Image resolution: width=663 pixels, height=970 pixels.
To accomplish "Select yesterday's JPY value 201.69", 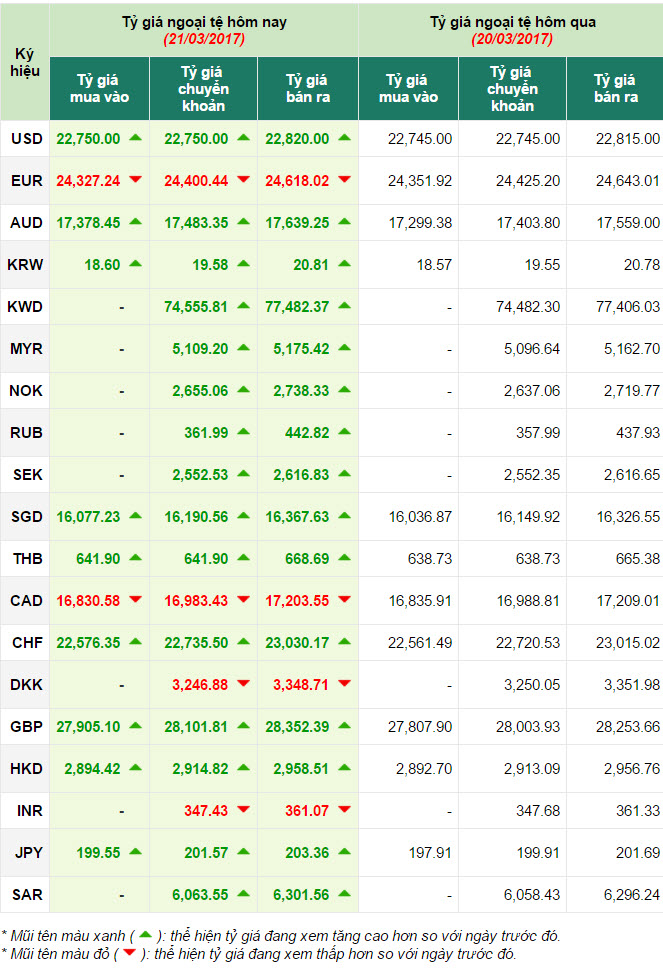I will pos(638,852).
